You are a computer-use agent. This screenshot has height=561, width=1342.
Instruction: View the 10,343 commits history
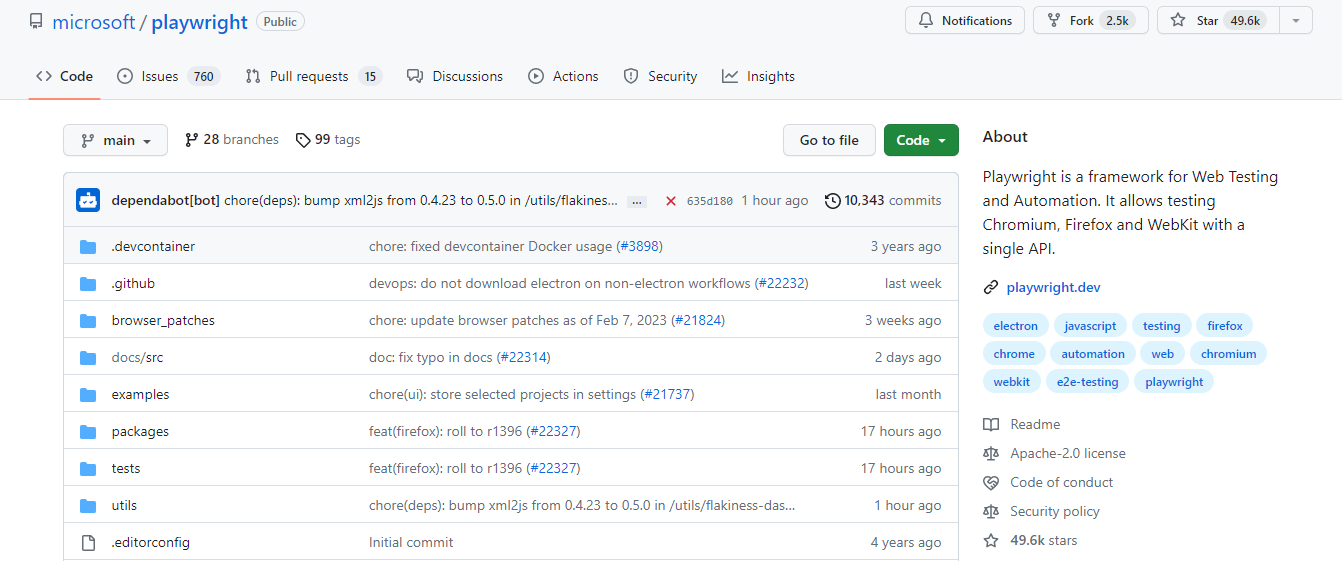pos(883,201)
